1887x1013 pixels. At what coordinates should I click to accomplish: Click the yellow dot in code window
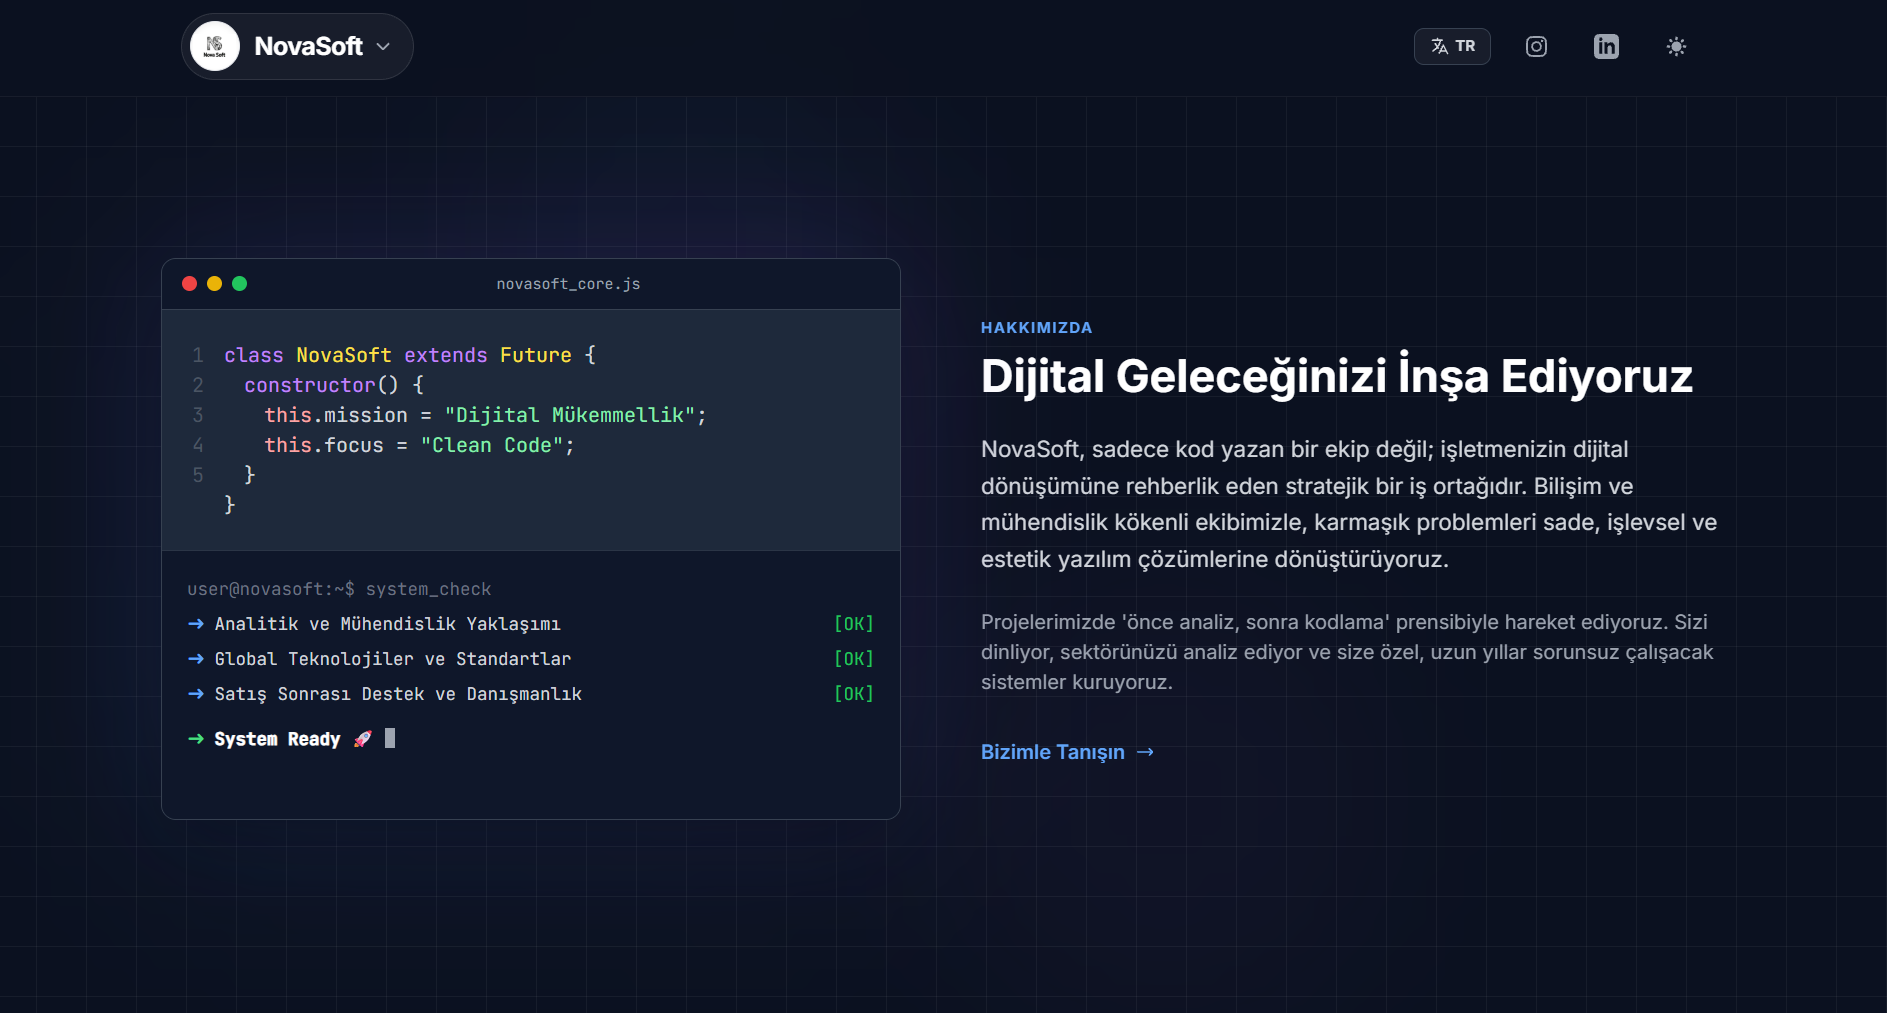[x=214, y=284]
